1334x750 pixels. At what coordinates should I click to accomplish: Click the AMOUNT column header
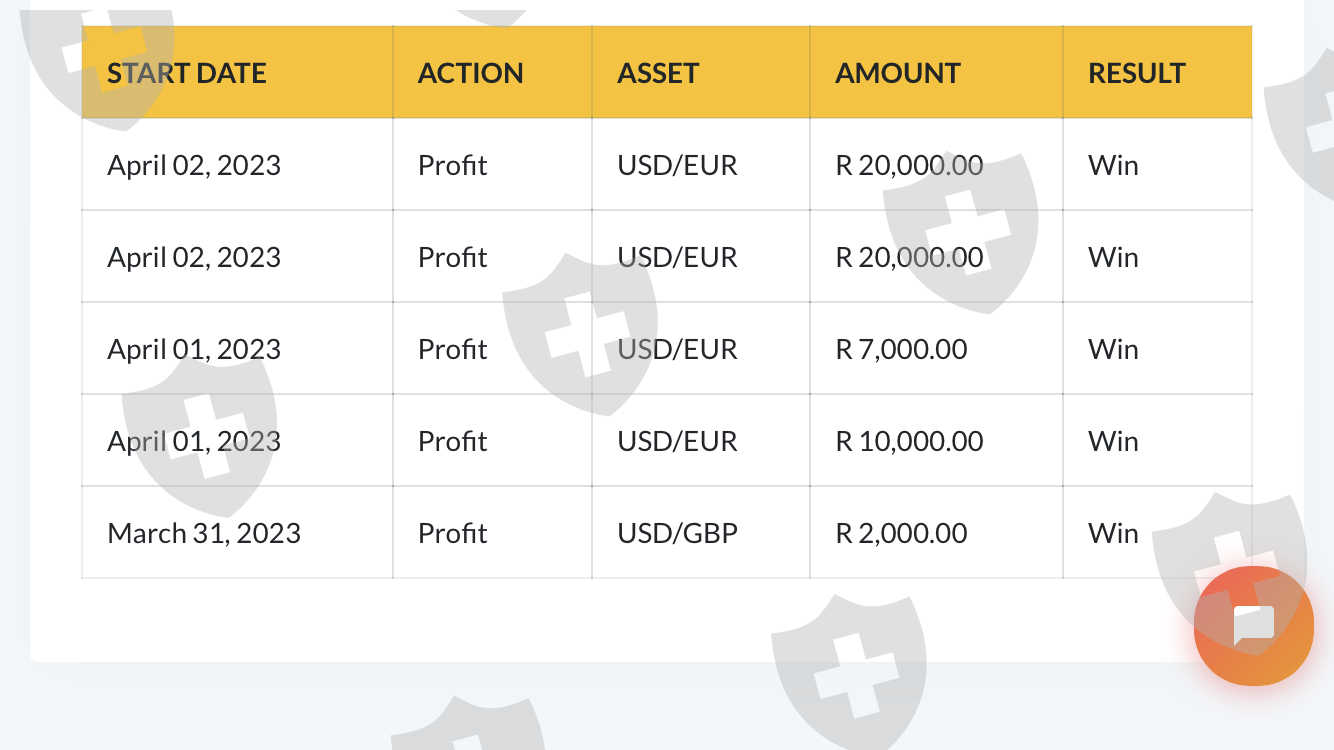click(898, 73)
